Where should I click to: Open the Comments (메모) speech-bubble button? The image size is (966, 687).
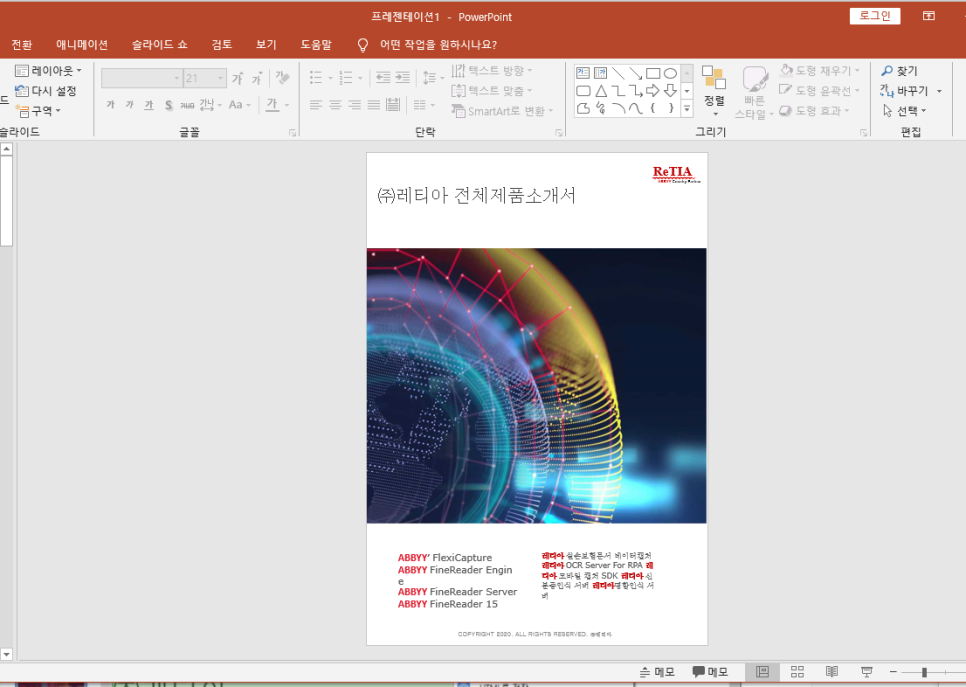pos(710,672)
